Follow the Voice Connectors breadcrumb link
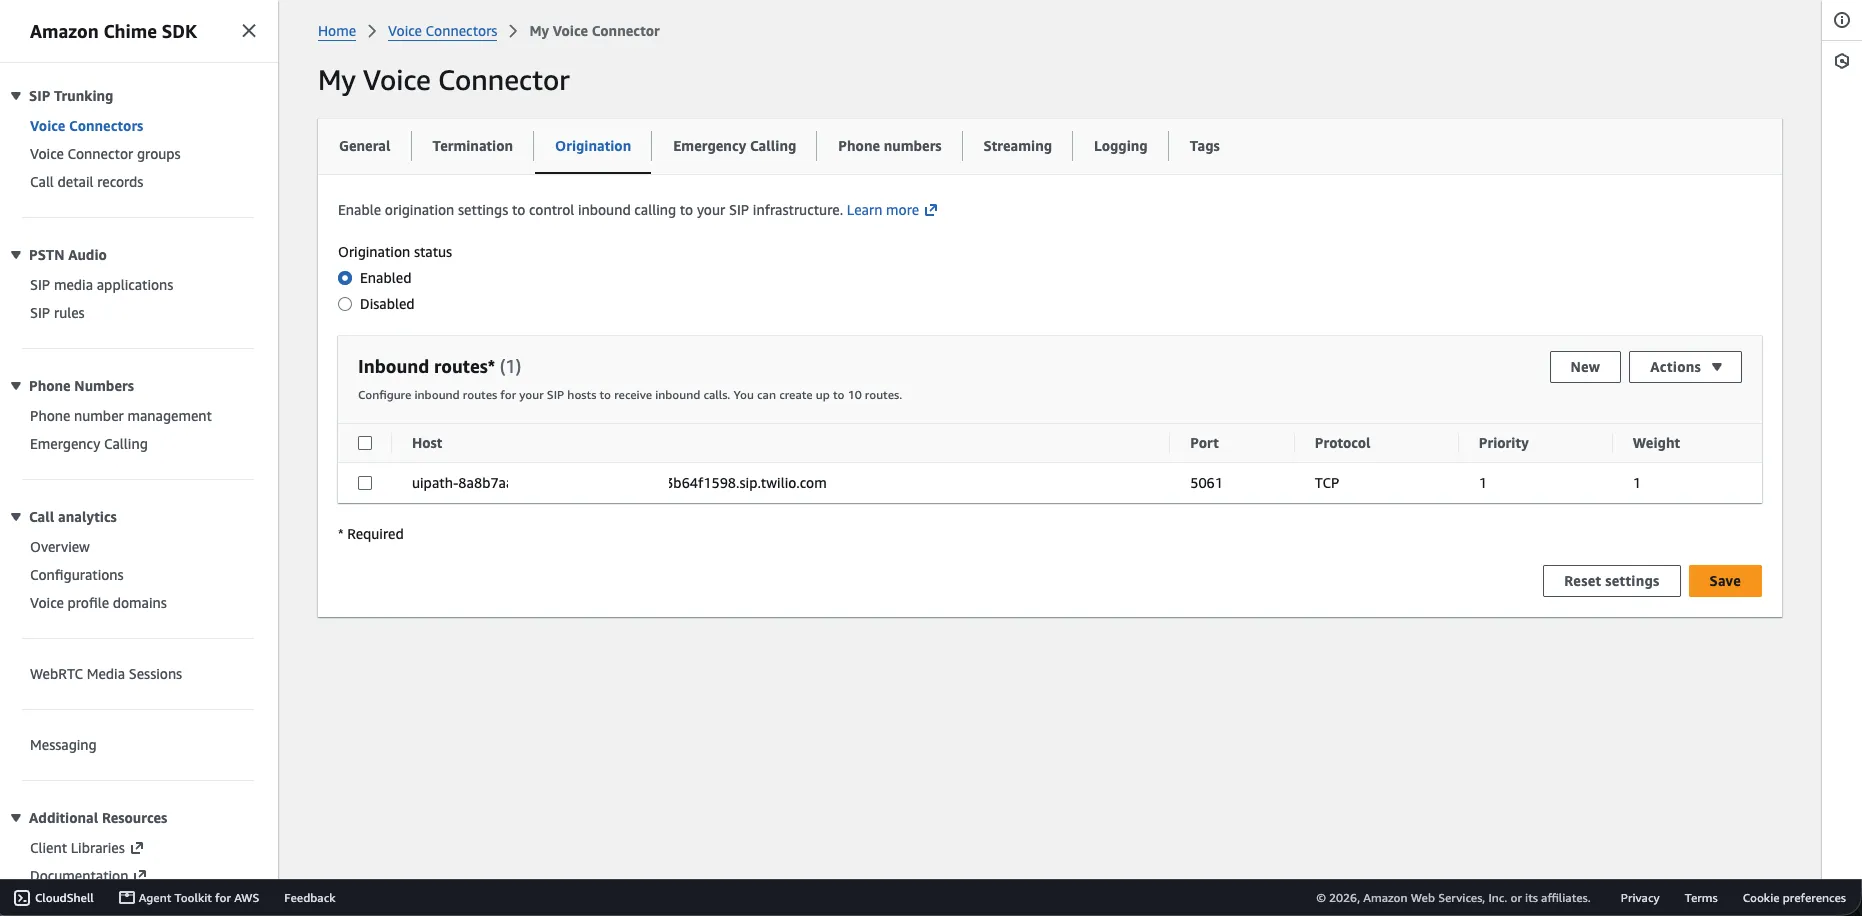The height and width of the screenshot is (916, 1862). [x=442, y=31]
